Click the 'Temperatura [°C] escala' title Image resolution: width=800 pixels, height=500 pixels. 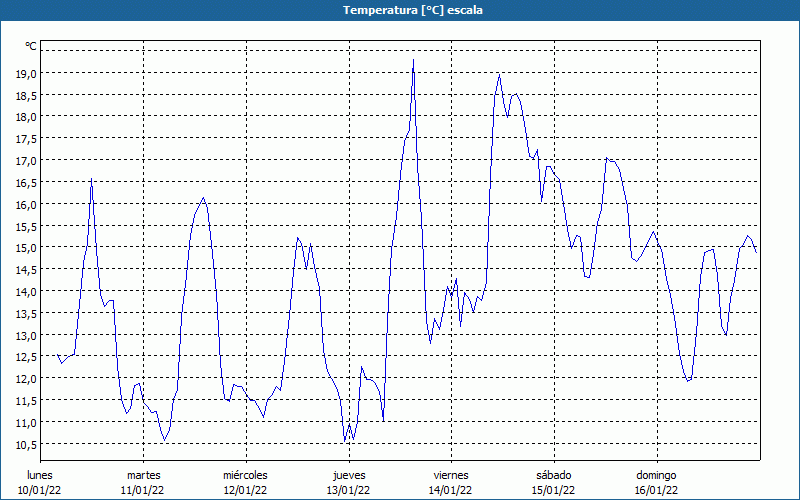pyautogui.click(x=412, y=10)
